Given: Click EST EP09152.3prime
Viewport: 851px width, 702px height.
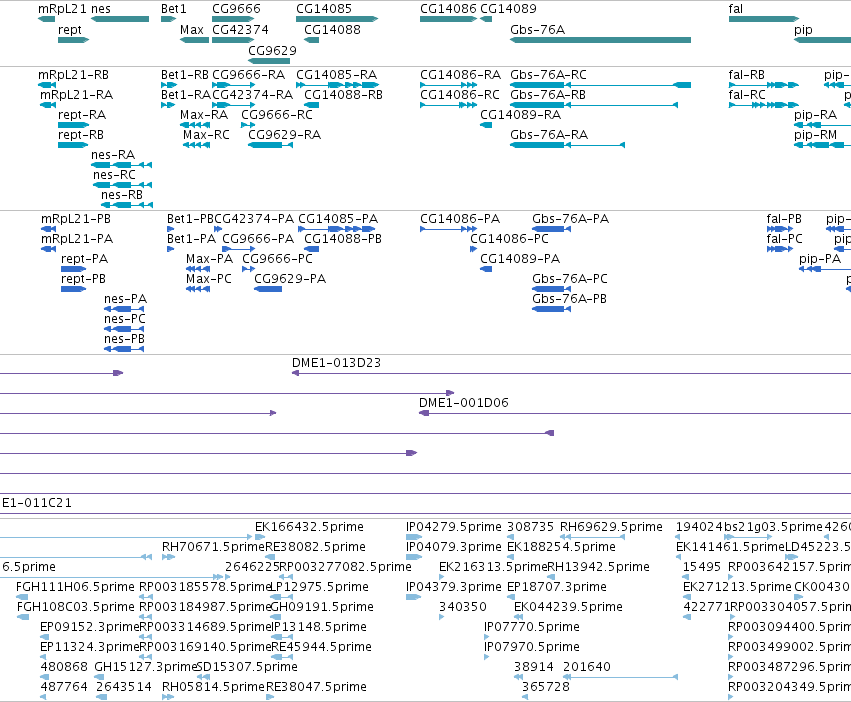Looking at the screenshot, I should pyautogui.click(x=90, y=627).
